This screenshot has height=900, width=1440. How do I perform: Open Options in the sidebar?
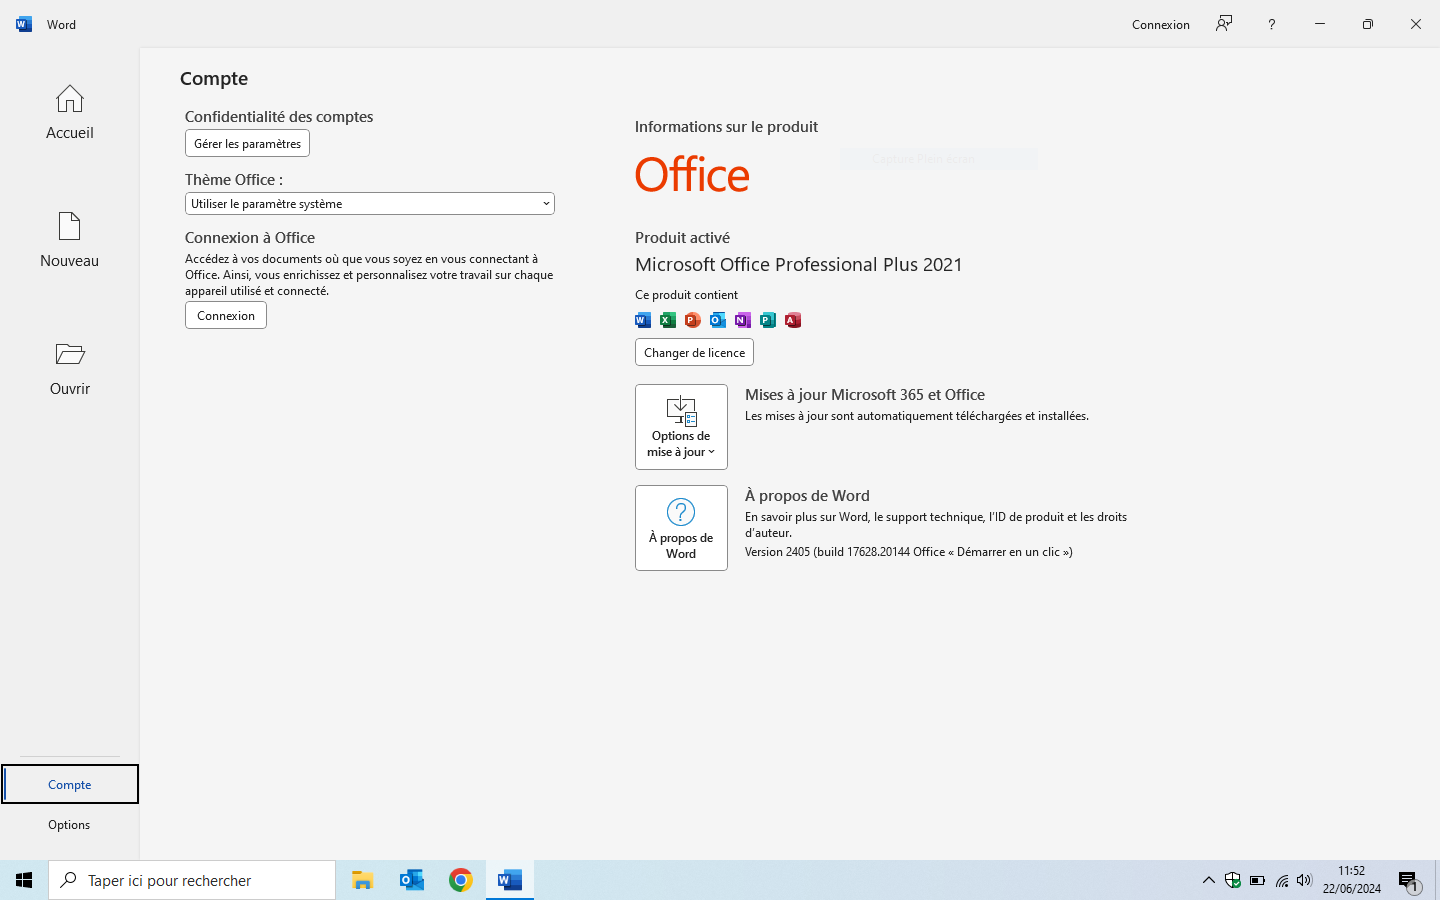pyautogui.click(x=69, y=824)
